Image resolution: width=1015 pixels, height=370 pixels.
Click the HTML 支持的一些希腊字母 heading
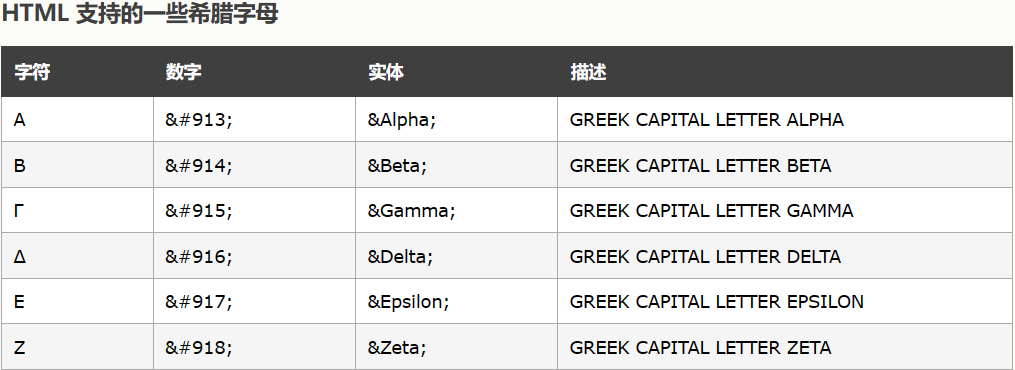pos(140,14)
